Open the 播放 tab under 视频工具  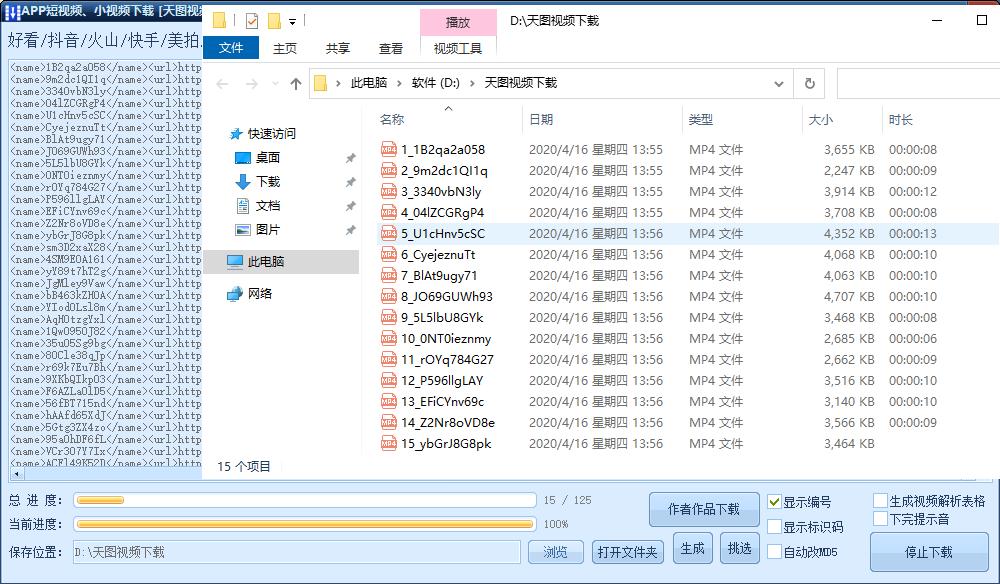coord(458,21)
